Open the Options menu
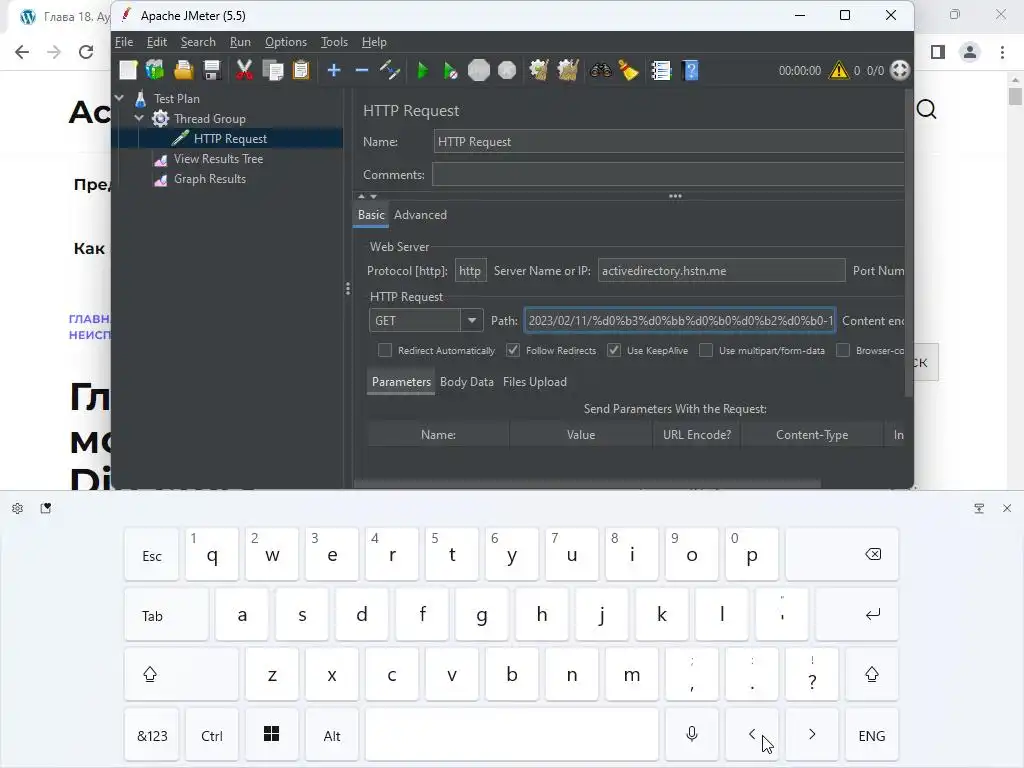Viewport: 1024px width, 768px height. pyautogui.click(x=285, y=42)
